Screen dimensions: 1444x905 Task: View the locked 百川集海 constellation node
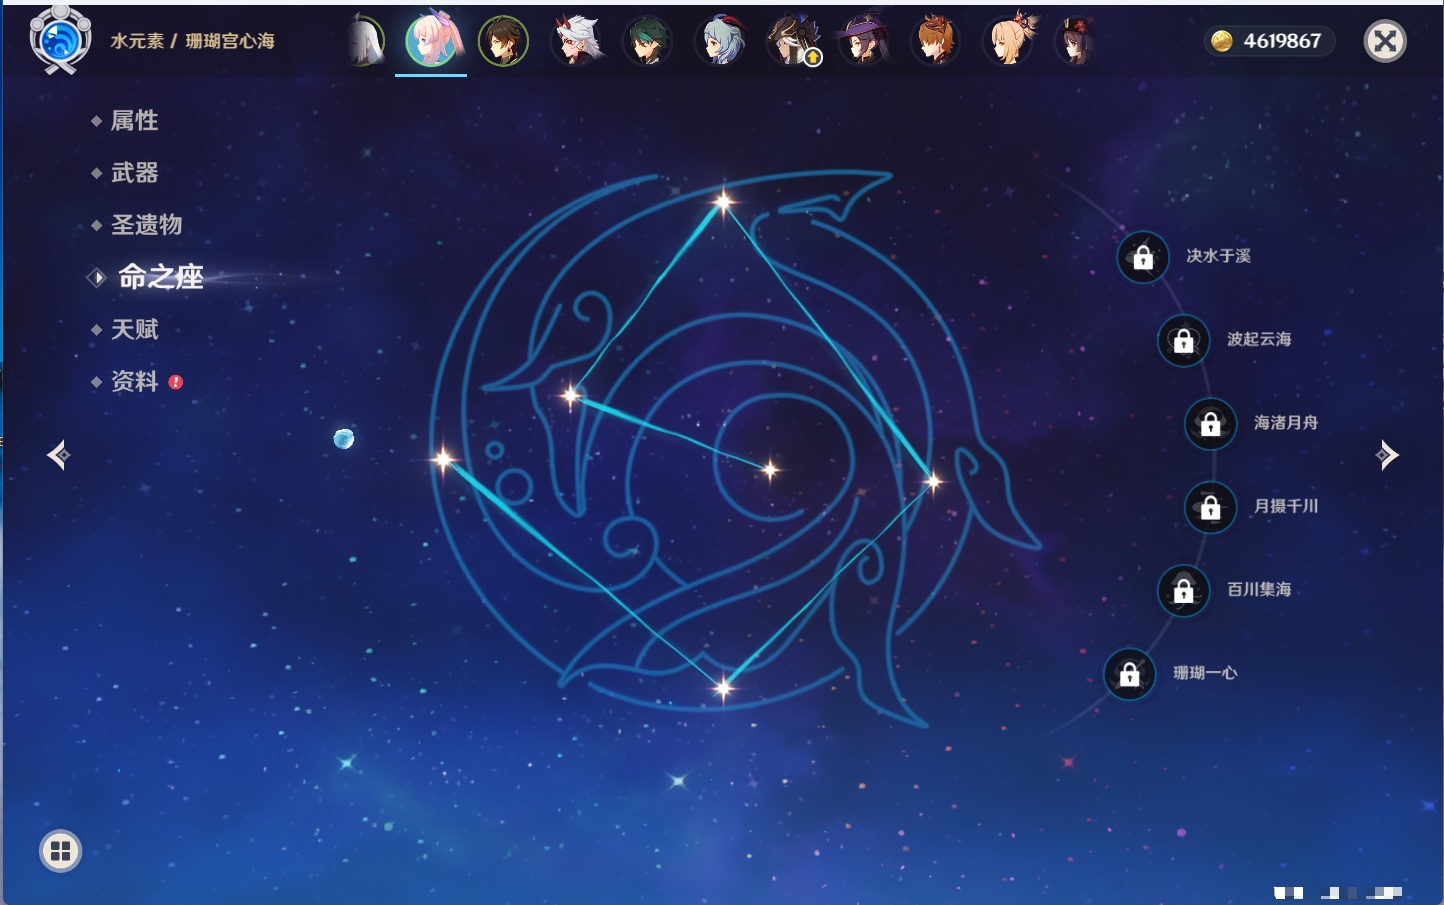pyautogui.click(x=1183, y=590)
